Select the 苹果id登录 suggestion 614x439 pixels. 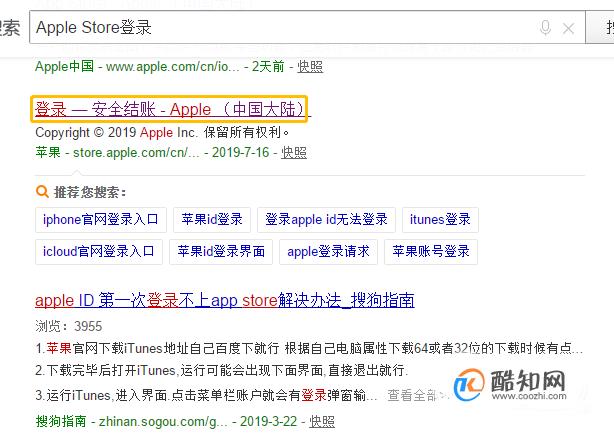point(212,220)
